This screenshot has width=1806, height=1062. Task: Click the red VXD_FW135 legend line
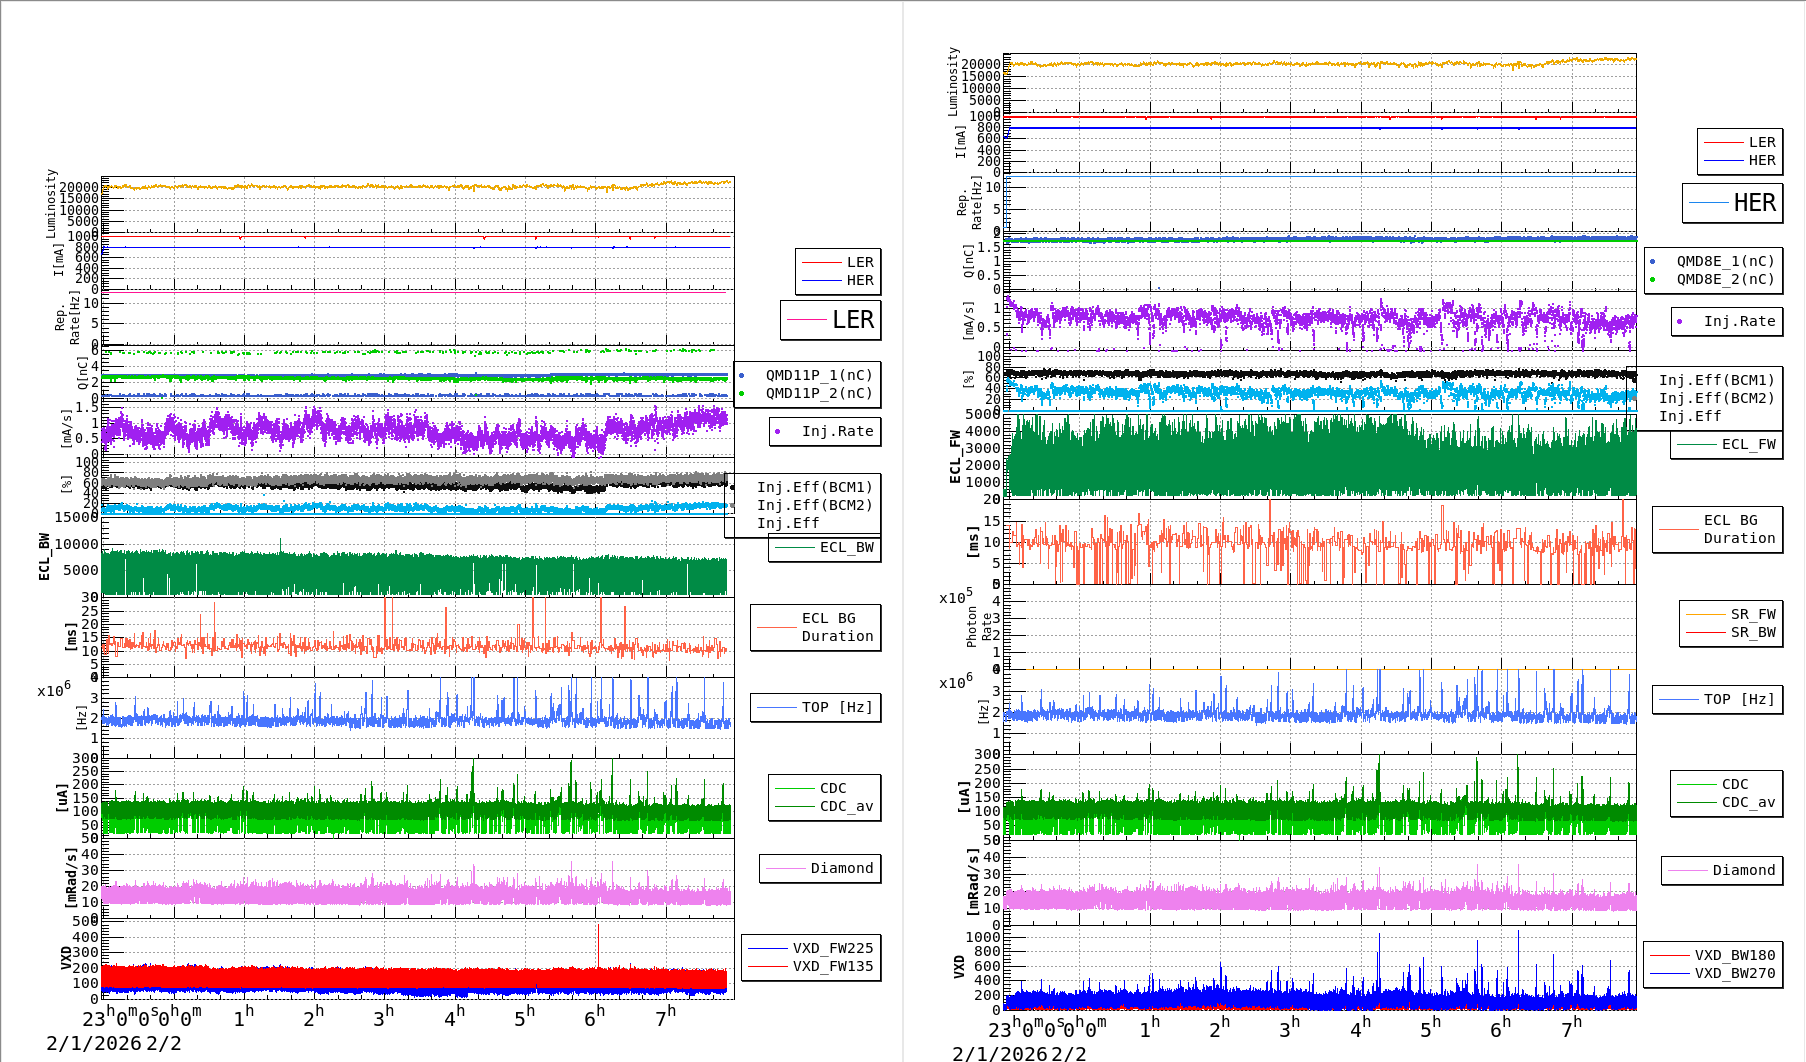tap(767, 966)
